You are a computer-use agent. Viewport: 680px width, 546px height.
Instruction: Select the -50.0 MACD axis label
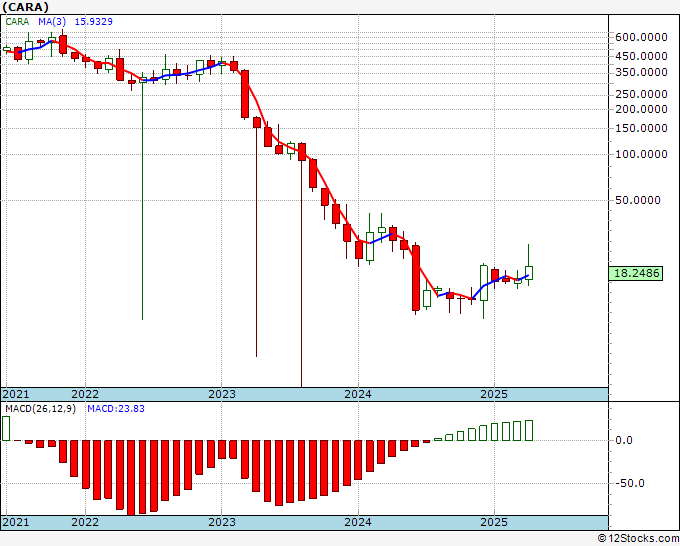pyautogui.click(x=630, y=483)
